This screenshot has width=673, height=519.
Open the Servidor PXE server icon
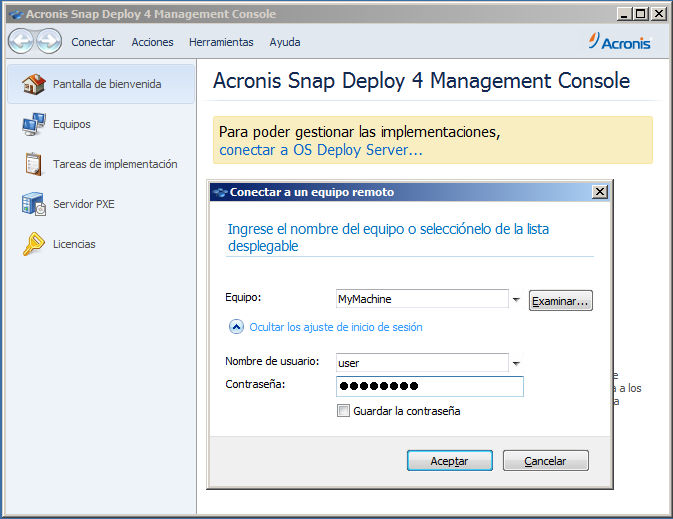pos(34,204)
